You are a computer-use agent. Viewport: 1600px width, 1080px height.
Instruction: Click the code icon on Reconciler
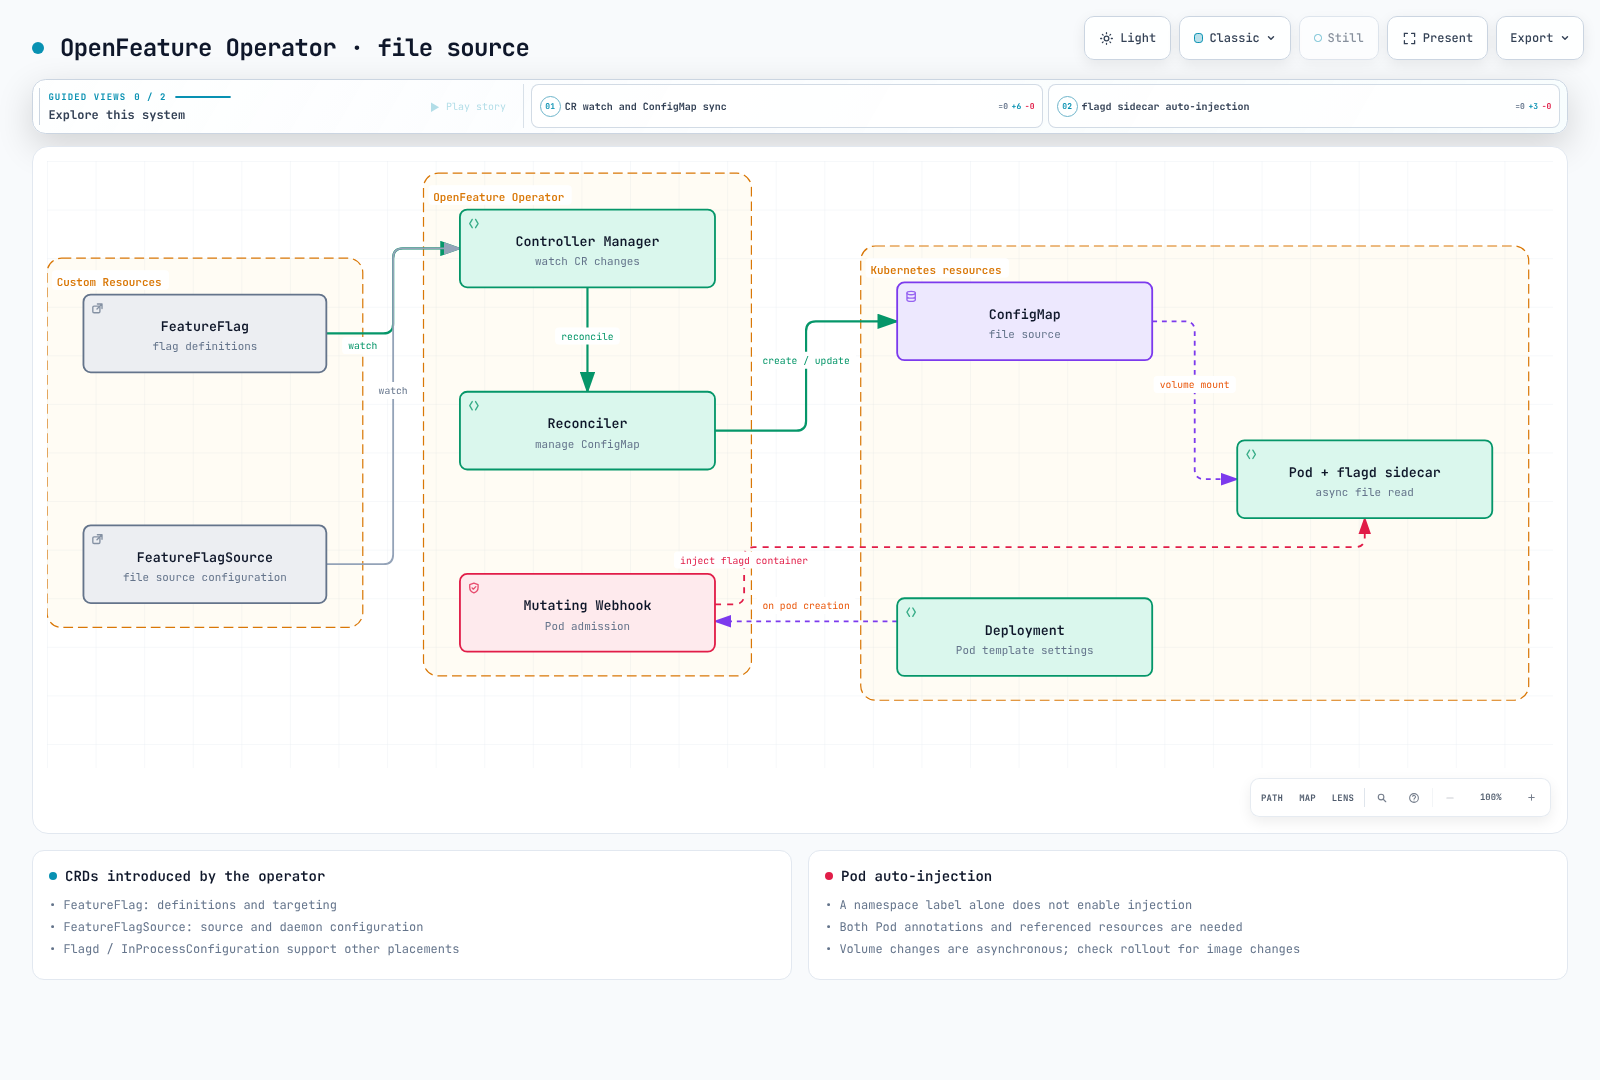pyautogui.click(x=474, y=406)
